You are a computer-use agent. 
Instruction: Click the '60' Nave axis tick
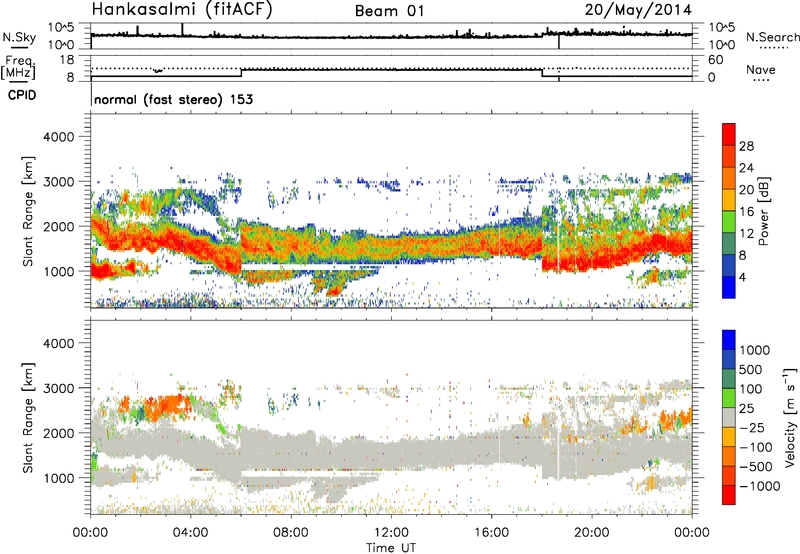[x=716, y=60]
